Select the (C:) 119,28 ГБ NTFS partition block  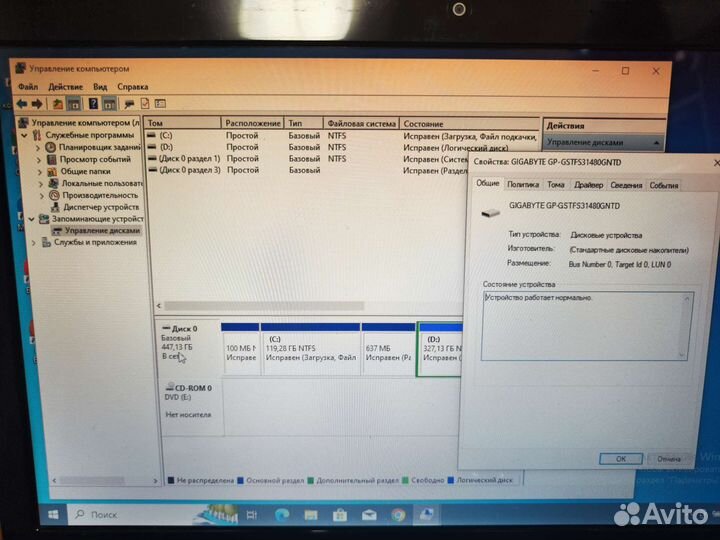click(310, 349)
